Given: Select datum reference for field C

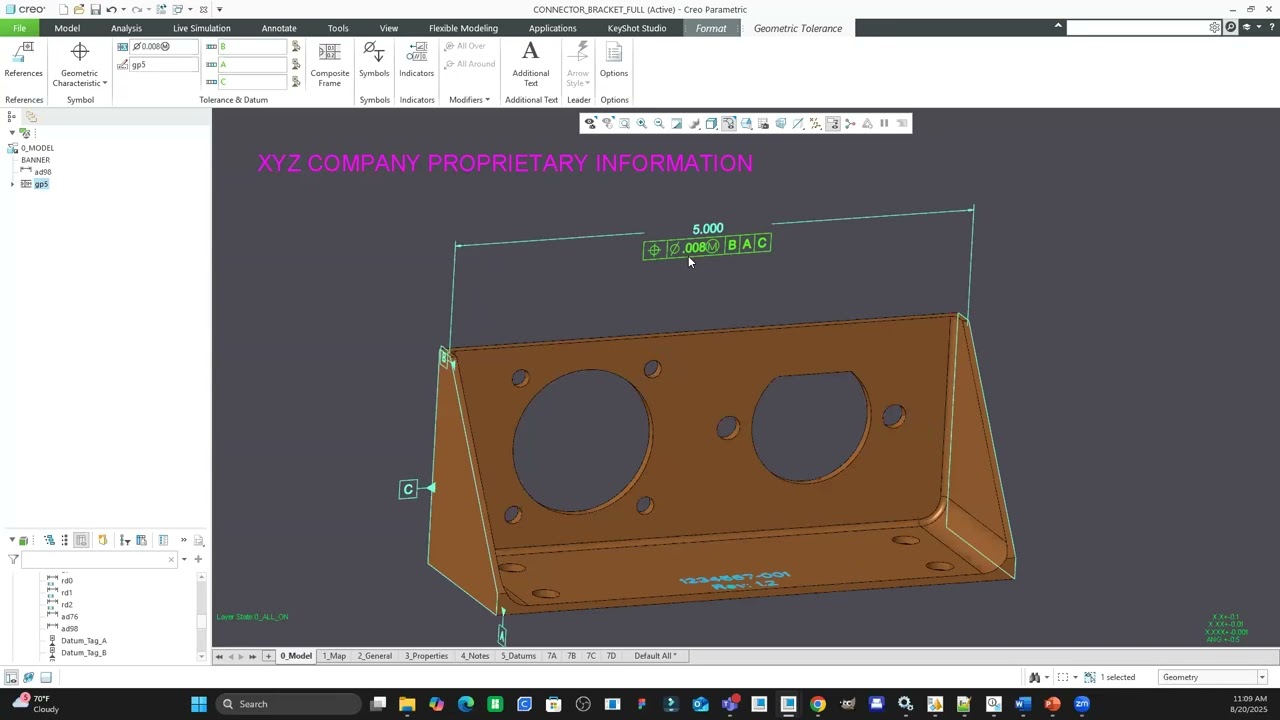Looking at the screenshot, I should pos(296,82).
